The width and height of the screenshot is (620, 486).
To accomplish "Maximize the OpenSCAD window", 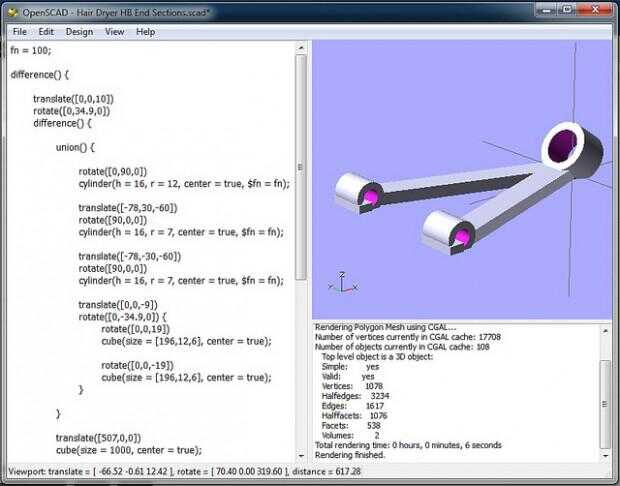I will pos(567,10).
